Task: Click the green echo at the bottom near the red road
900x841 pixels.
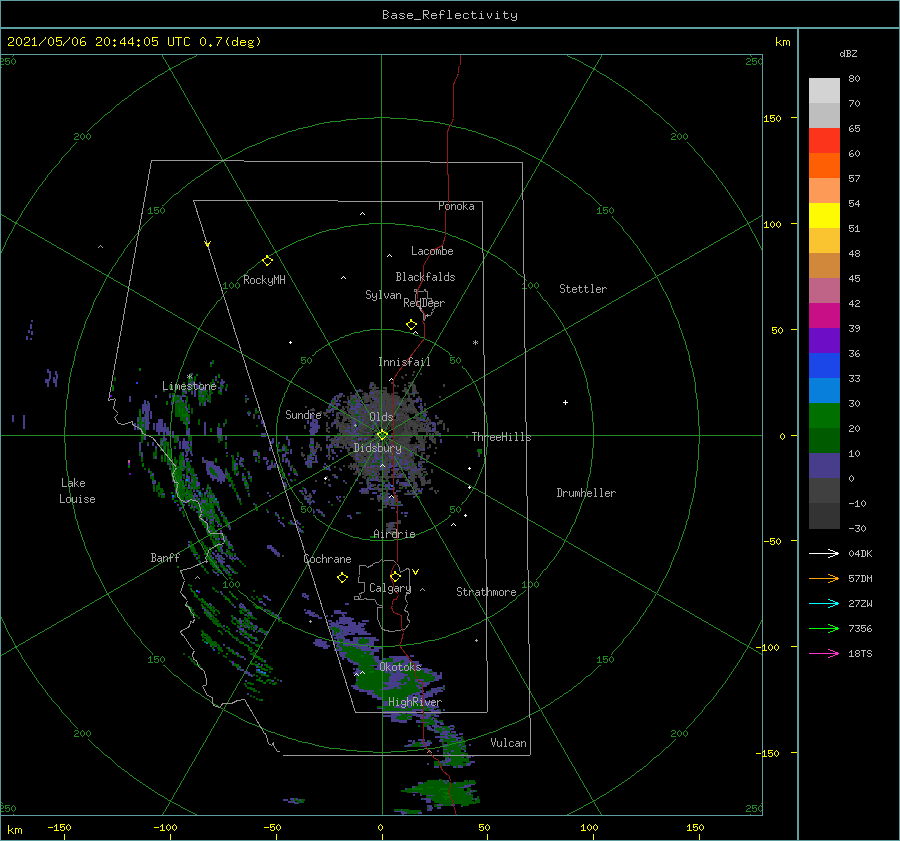Action: [445, 792]
